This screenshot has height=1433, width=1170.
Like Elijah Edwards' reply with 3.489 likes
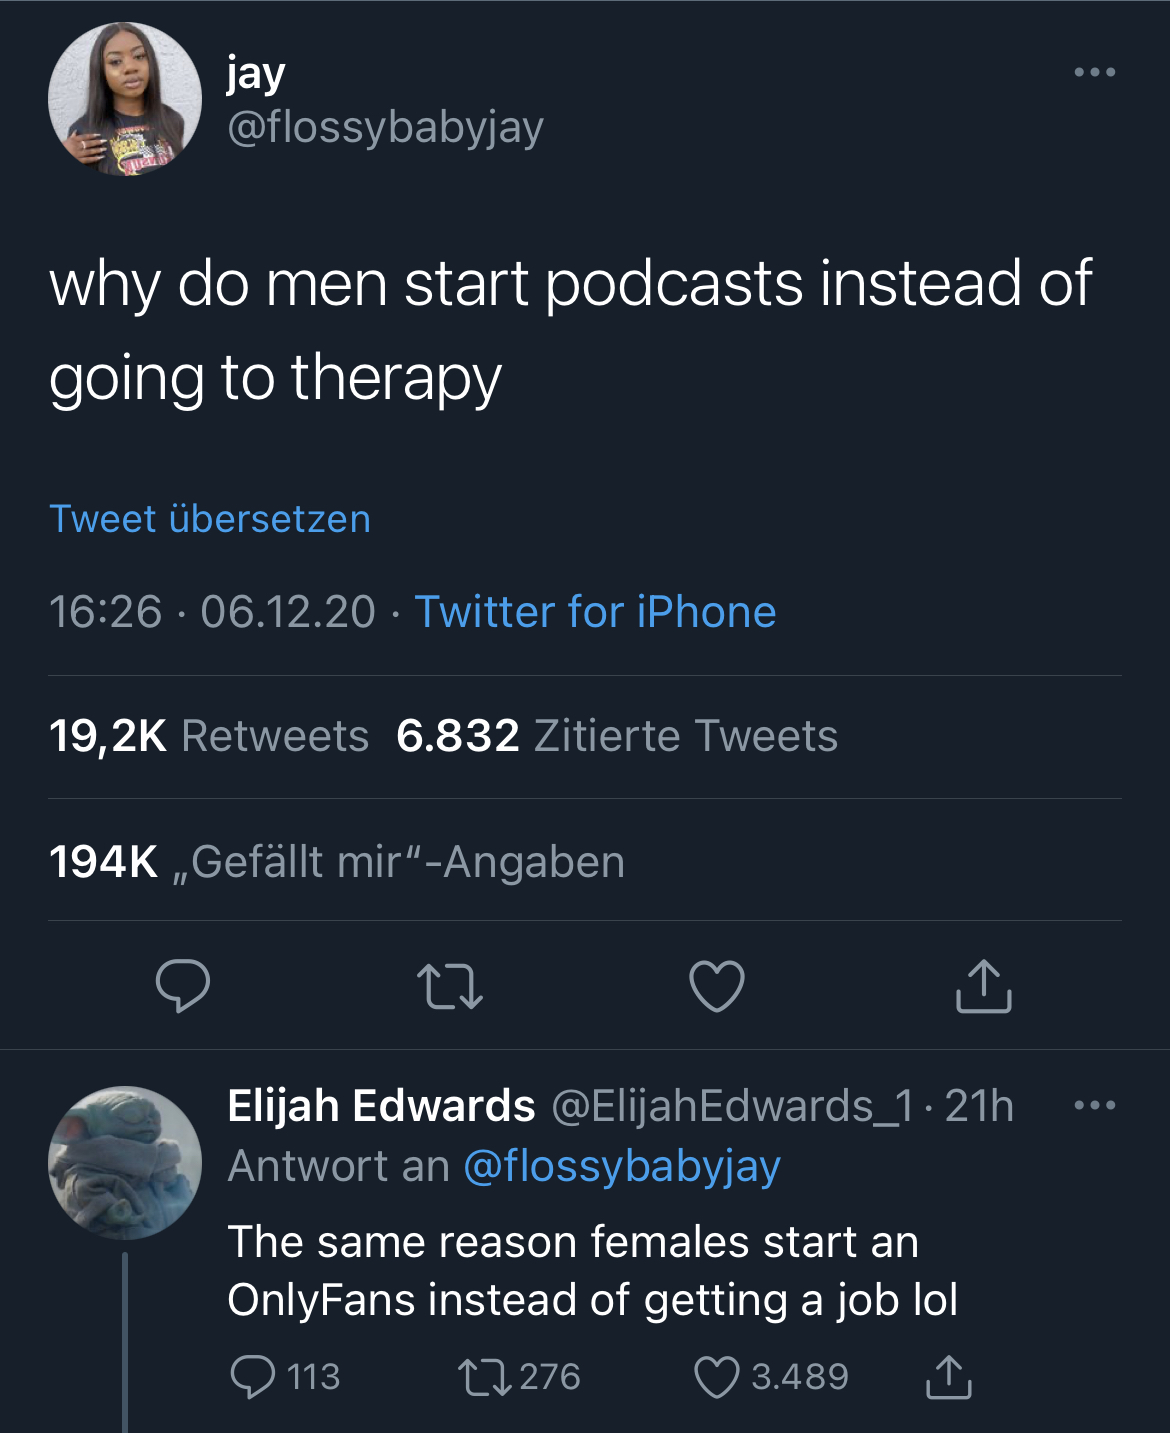771,1376
